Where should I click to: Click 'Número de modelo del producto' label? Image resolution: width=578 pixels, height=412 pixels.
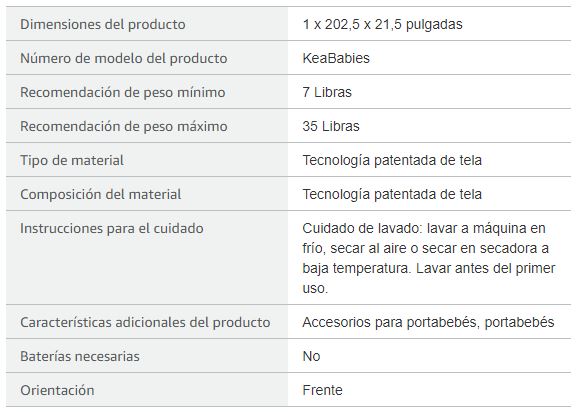123,58
